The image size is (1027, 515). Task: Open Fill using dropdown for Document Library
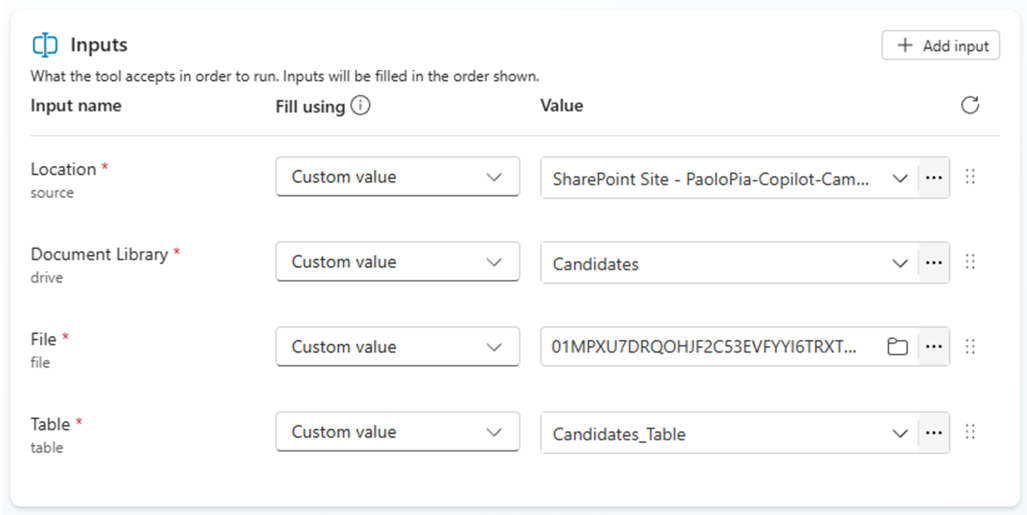tap(398, 261)
